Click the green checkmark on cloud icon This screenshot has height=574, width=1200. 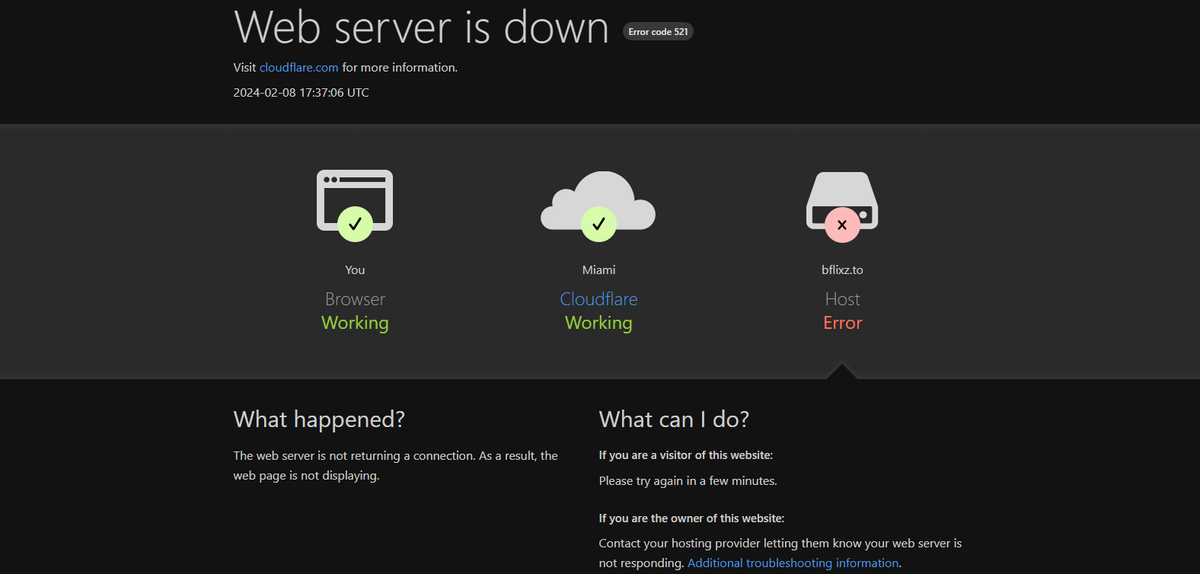[598, 224]
